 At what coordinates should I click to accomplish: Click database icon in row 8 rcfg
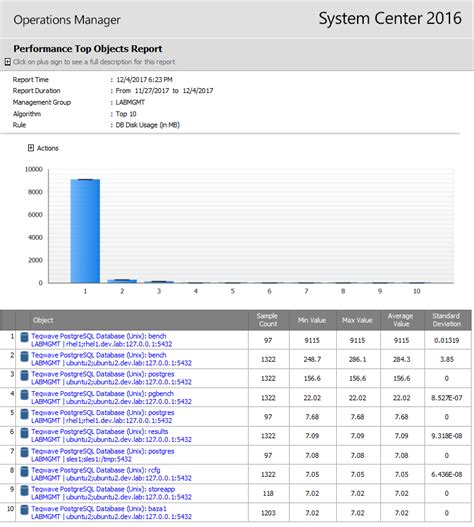[24, 471]
